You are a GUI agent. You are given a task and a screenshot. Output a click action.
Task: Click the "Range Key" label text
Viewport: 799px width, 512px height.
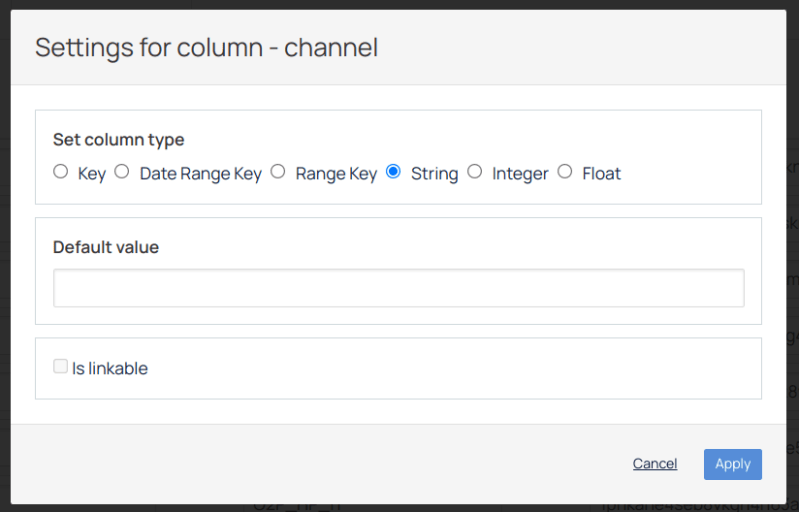(336, 174)
